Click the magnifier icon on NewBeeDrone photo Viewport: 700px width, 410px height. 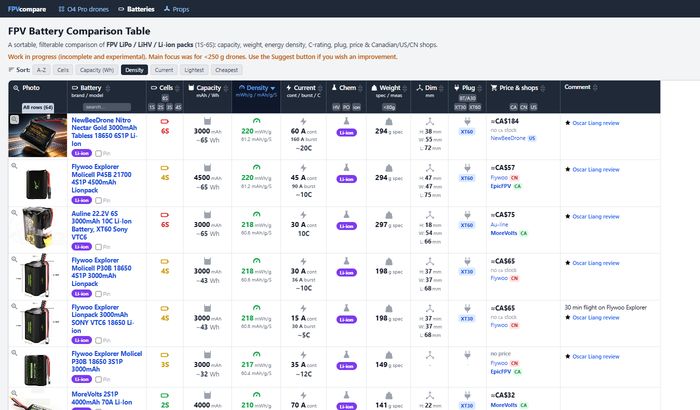point(14,119)
